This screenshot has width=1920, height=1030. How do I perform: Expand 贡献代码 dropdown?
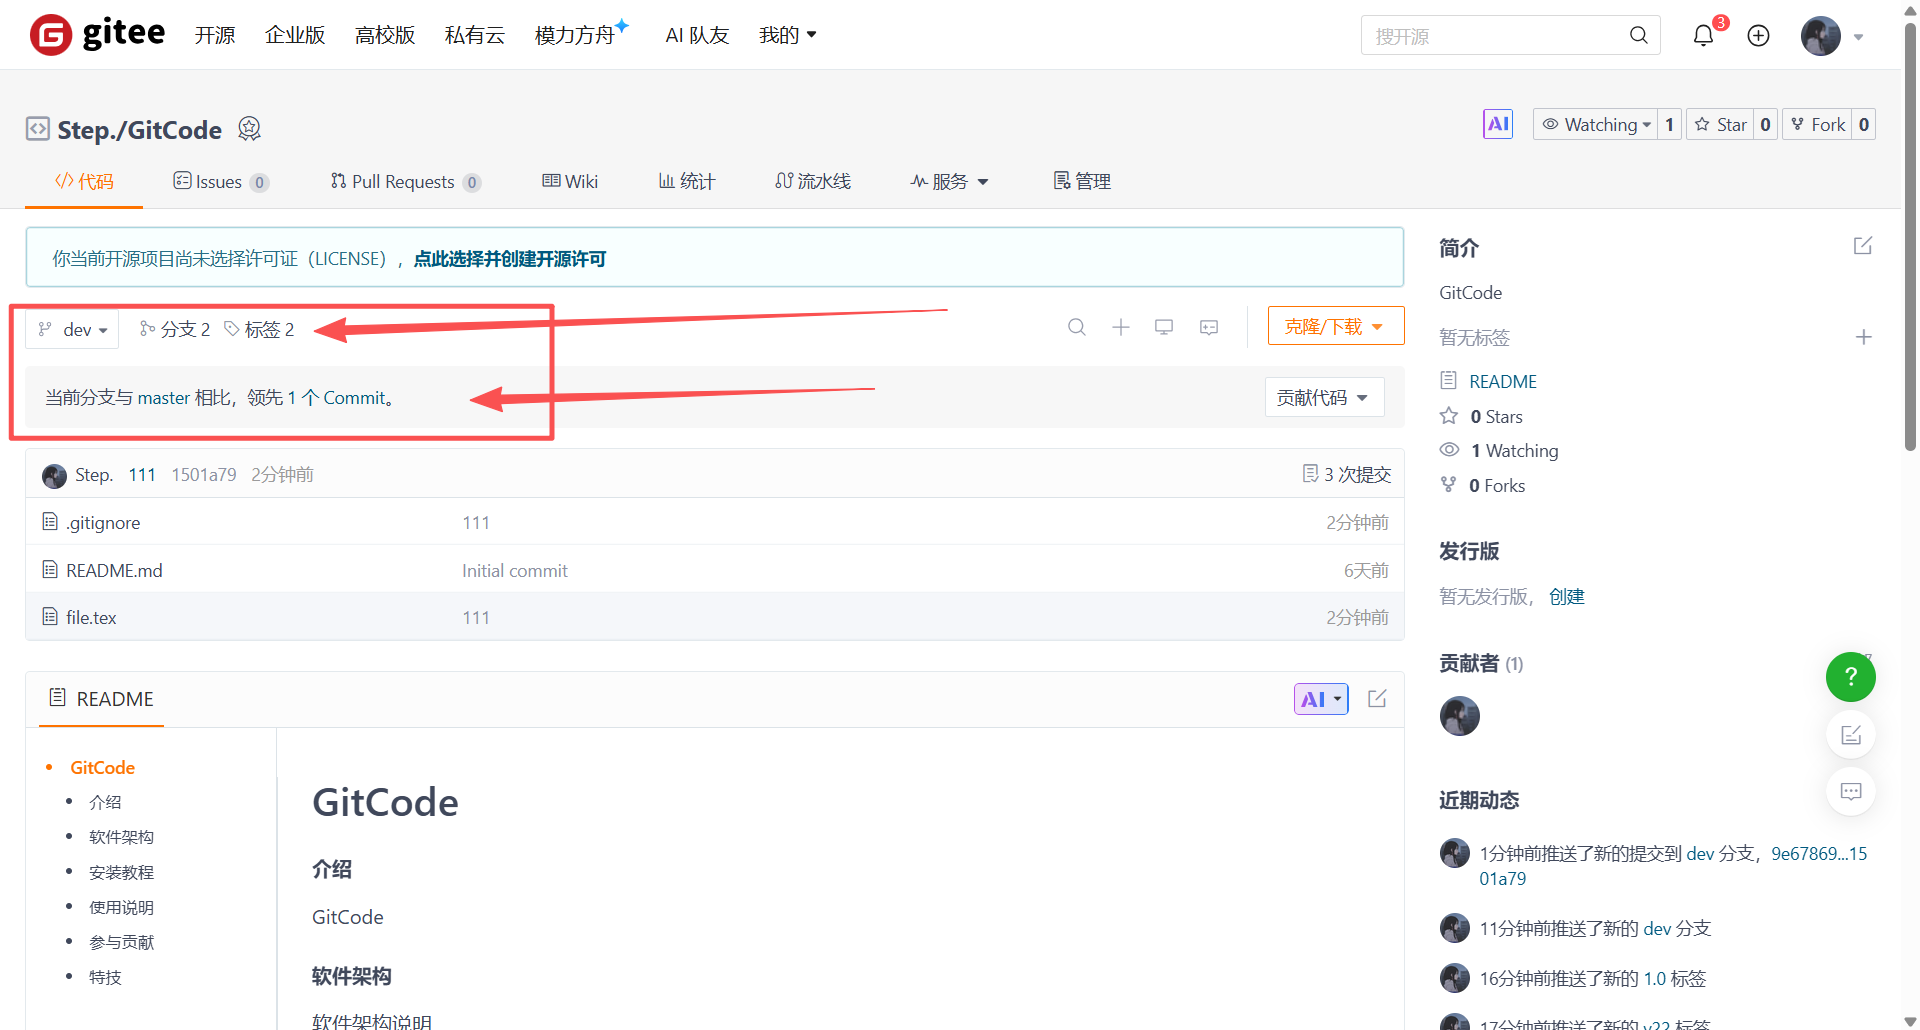click(x=1324, y=398)
